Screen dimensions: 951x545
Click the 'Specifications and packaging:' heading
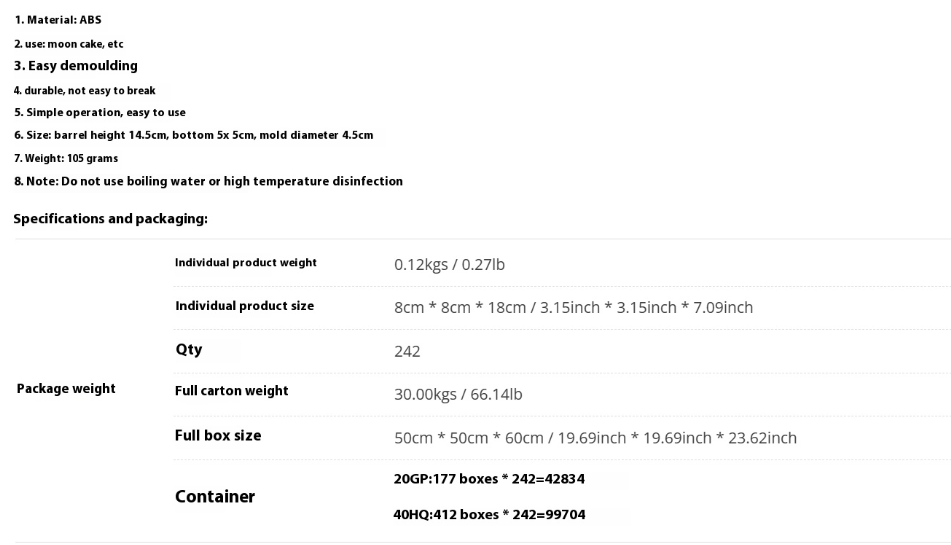pyautogui.click(x=110, y=219)
